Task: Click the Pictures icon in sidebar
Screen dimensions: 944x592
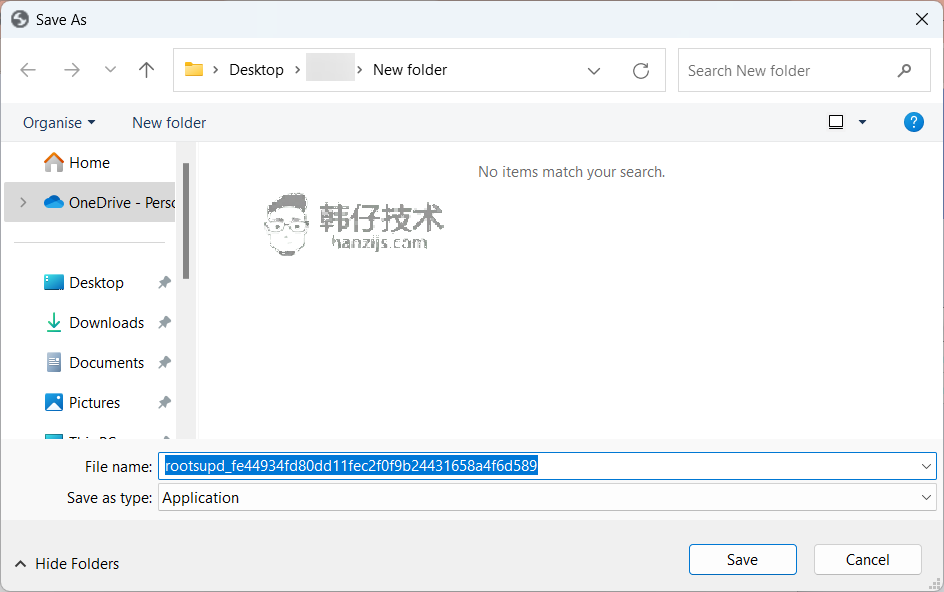Action: click(x=54, y=402)
